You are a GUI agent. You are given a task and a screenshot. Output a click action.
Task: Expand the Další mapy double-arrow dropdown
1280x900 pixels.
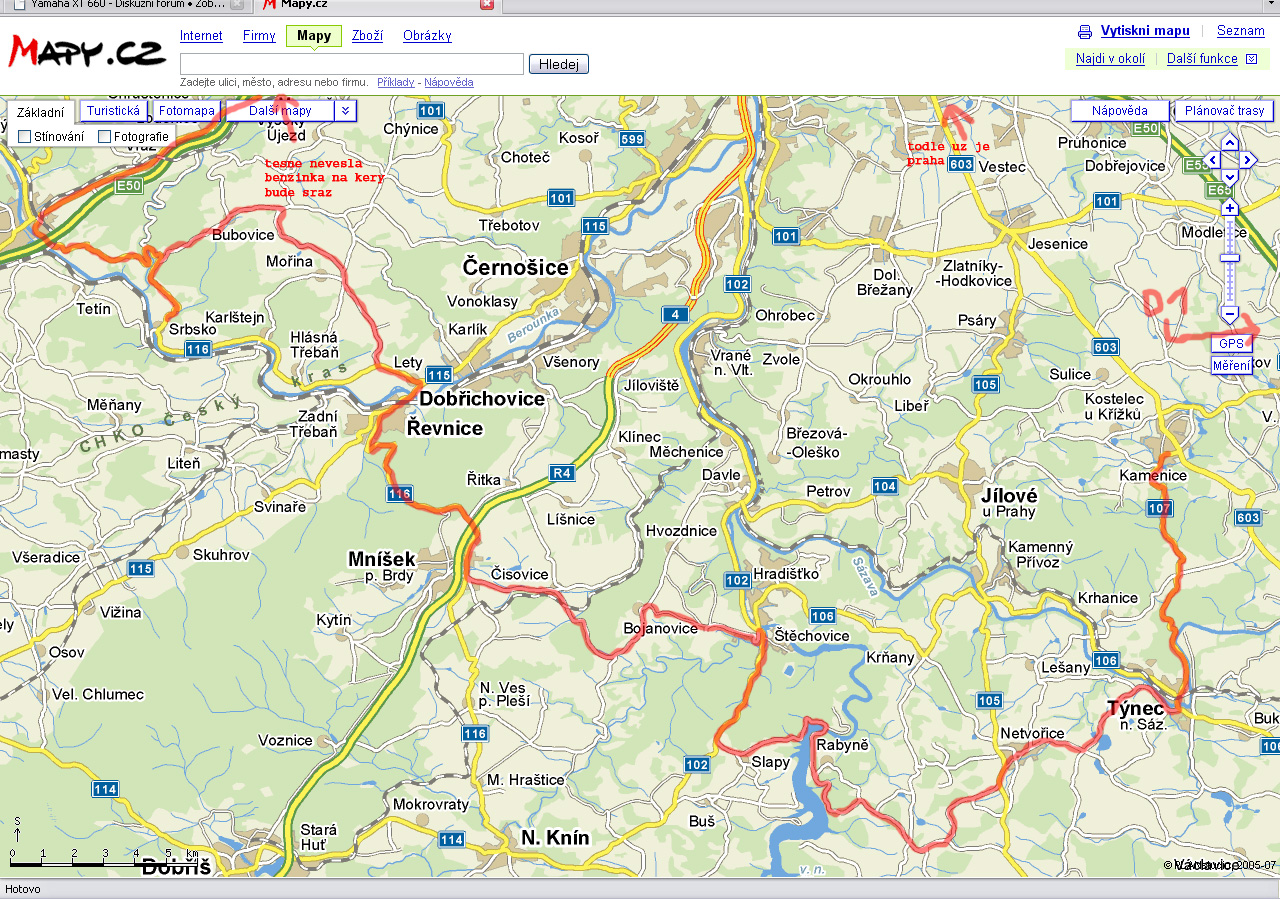click(x=345, y=111)
